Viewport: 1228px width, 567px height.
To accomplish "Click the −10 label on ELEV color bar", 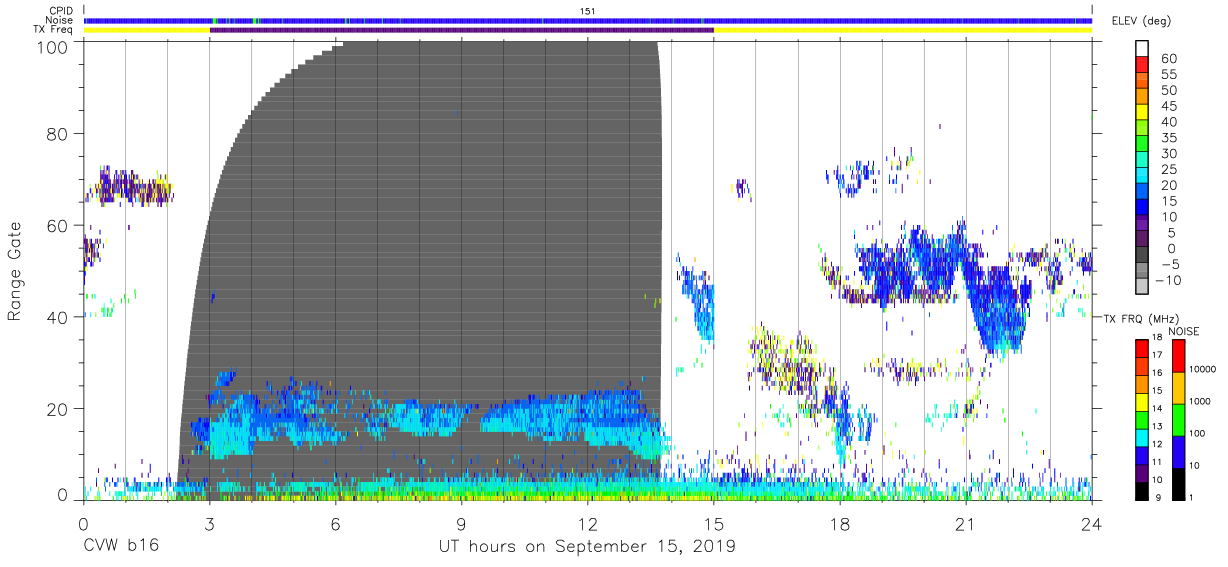I will 1170,281.
